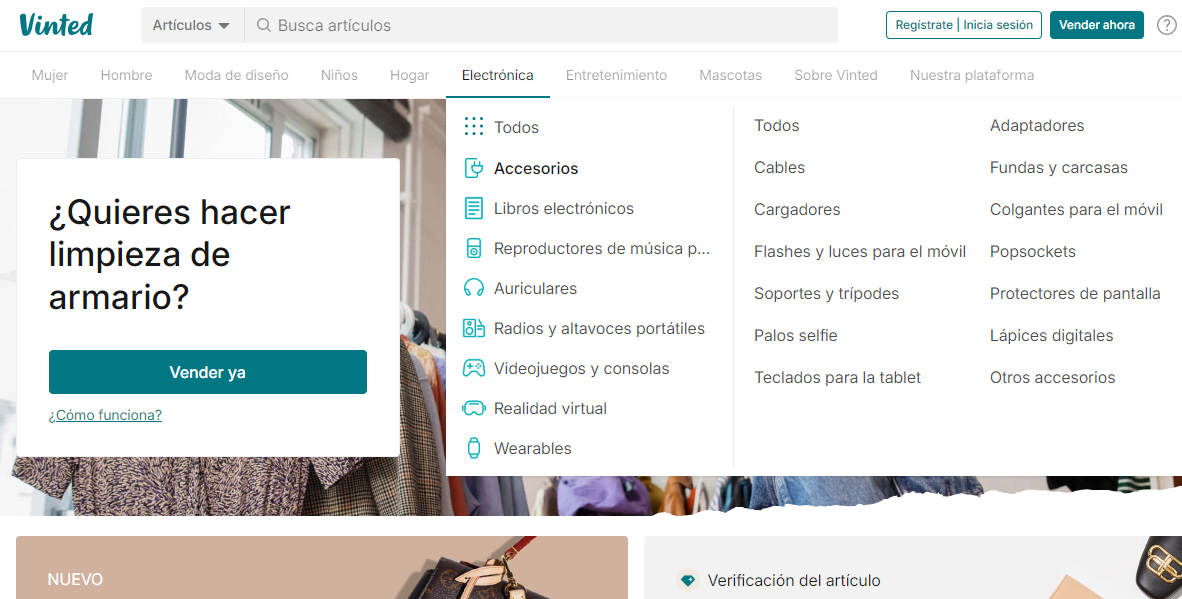Open the Entretenimiento menu
The height and width of the screenshot is (599, 1182).
pos(616,74)
